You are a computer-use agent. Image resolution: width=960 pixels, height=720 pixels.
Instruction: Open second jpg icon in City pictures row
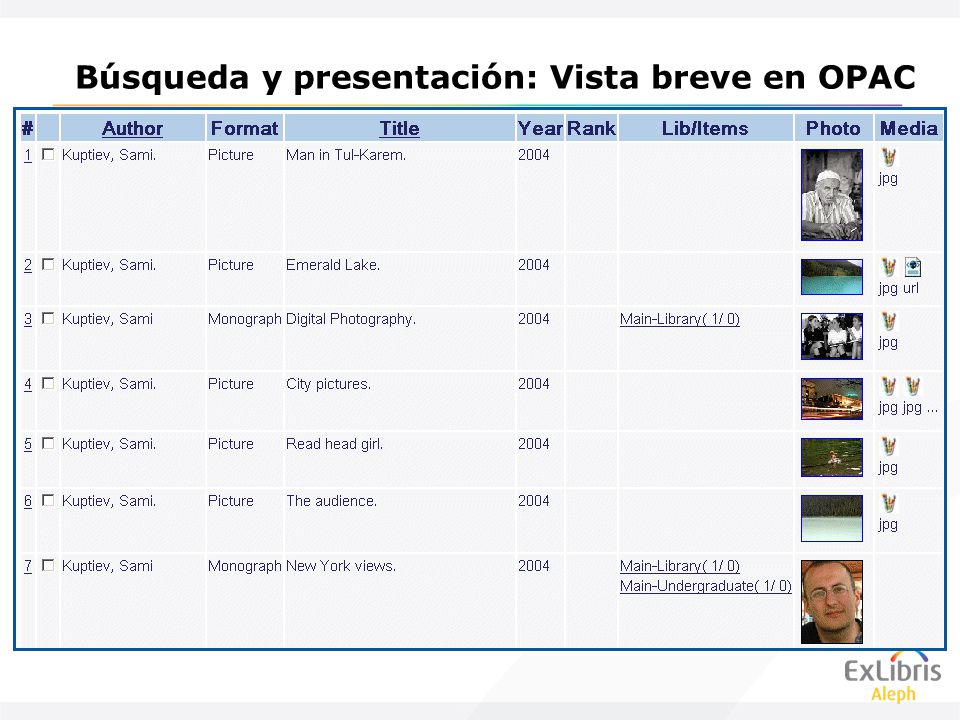(913, 386)
